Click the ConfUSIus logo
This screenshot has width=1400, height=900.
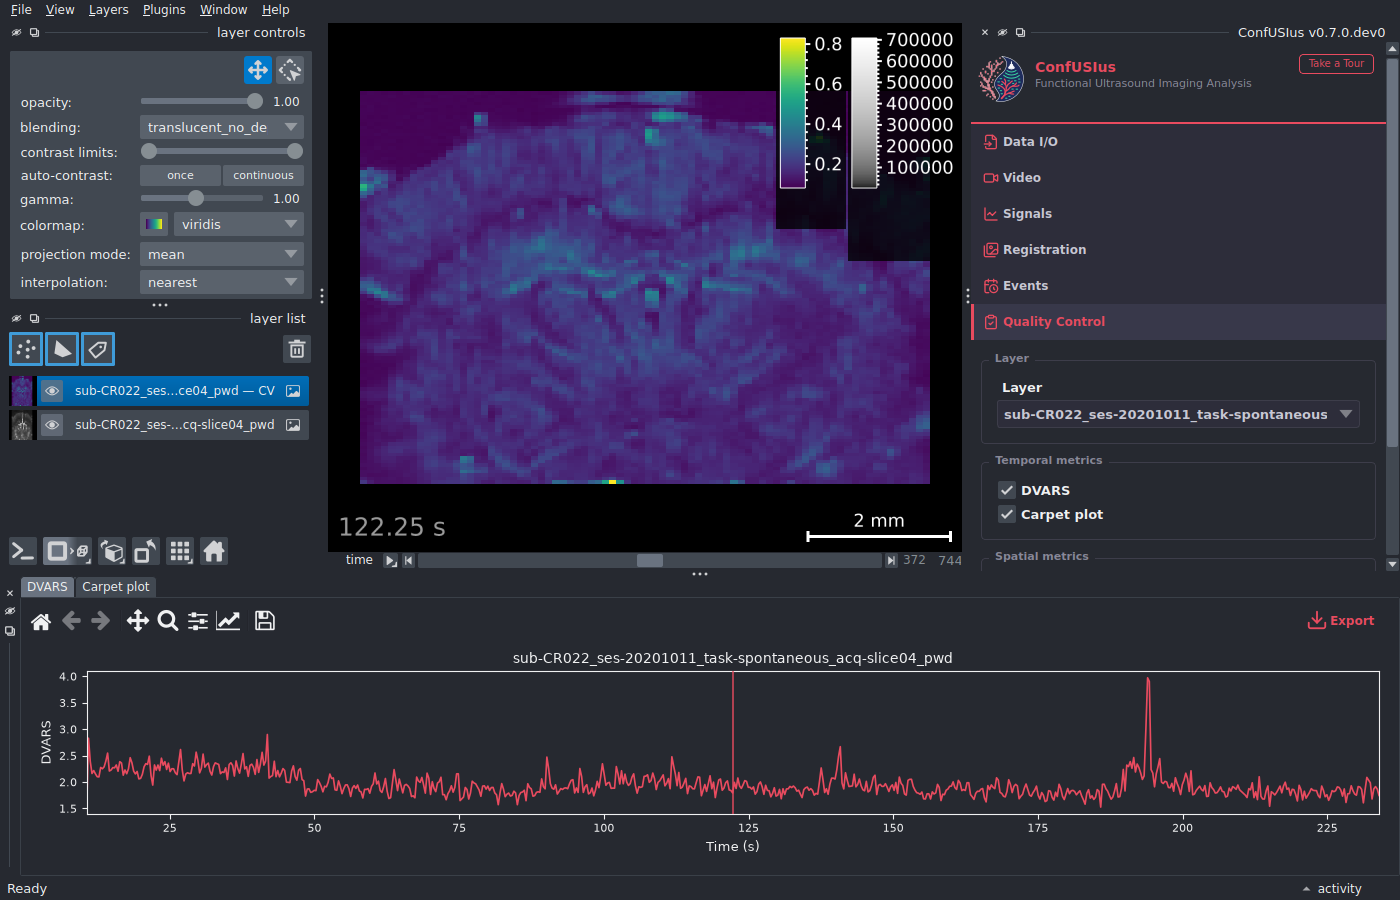(1001, 78)
